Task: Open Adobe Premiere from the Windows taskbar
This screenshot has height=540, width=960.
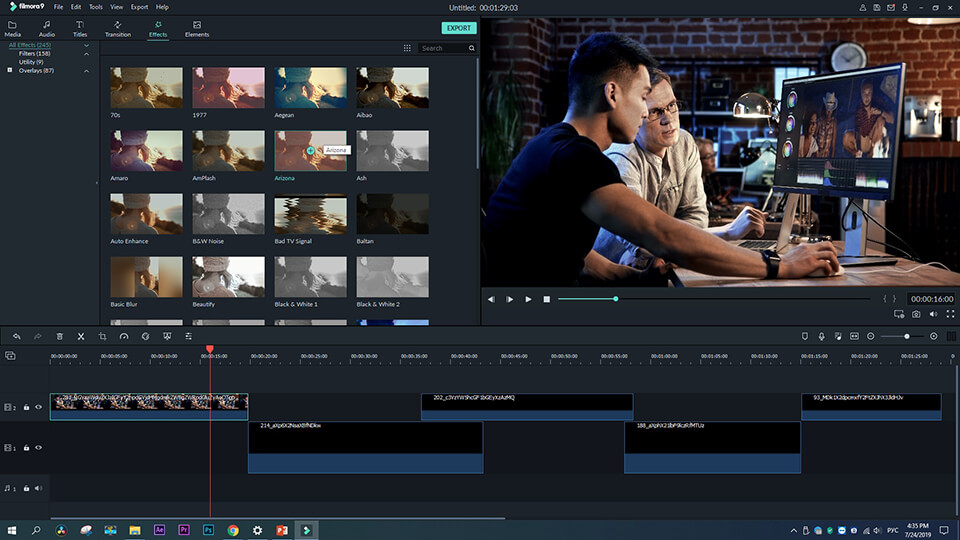Action: pyautogui.click(x=184, y=530)
